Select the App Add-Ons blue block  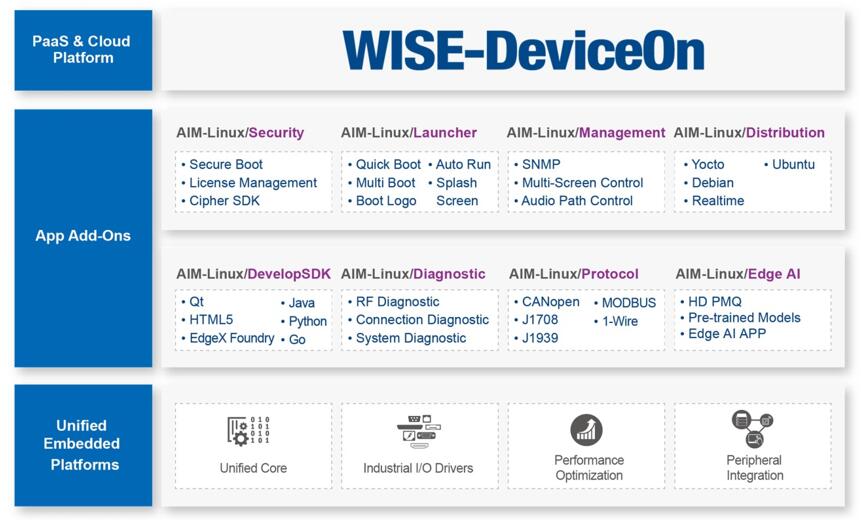tap(83, 238)
